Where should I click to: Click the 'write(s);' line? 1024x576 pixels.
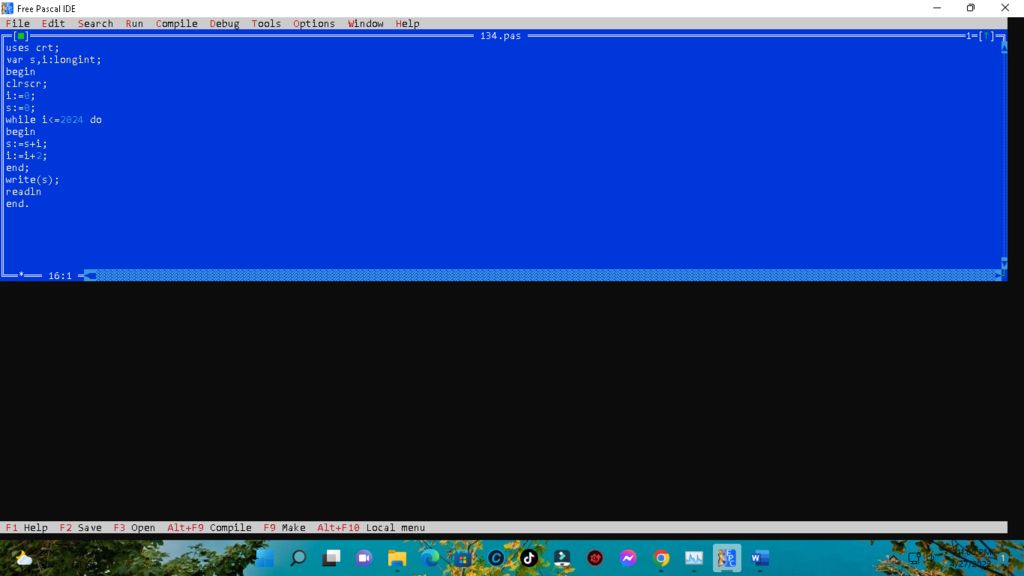32,180
